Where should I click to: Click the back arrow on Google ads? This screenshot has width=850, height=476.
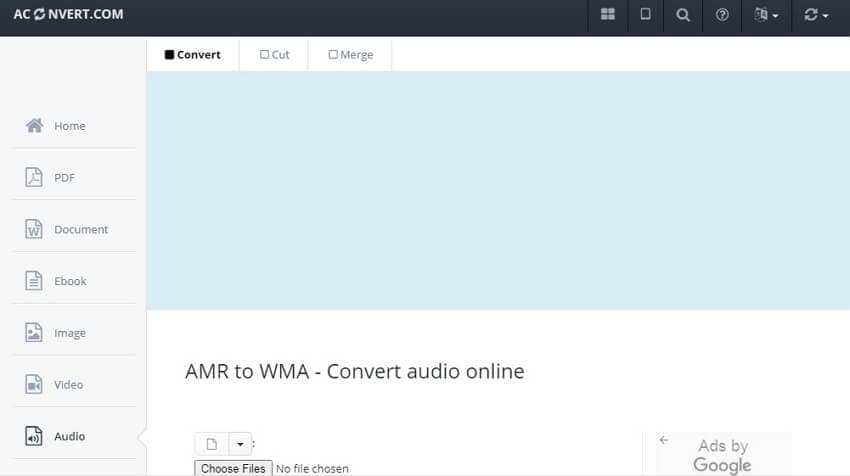[664, 440]
